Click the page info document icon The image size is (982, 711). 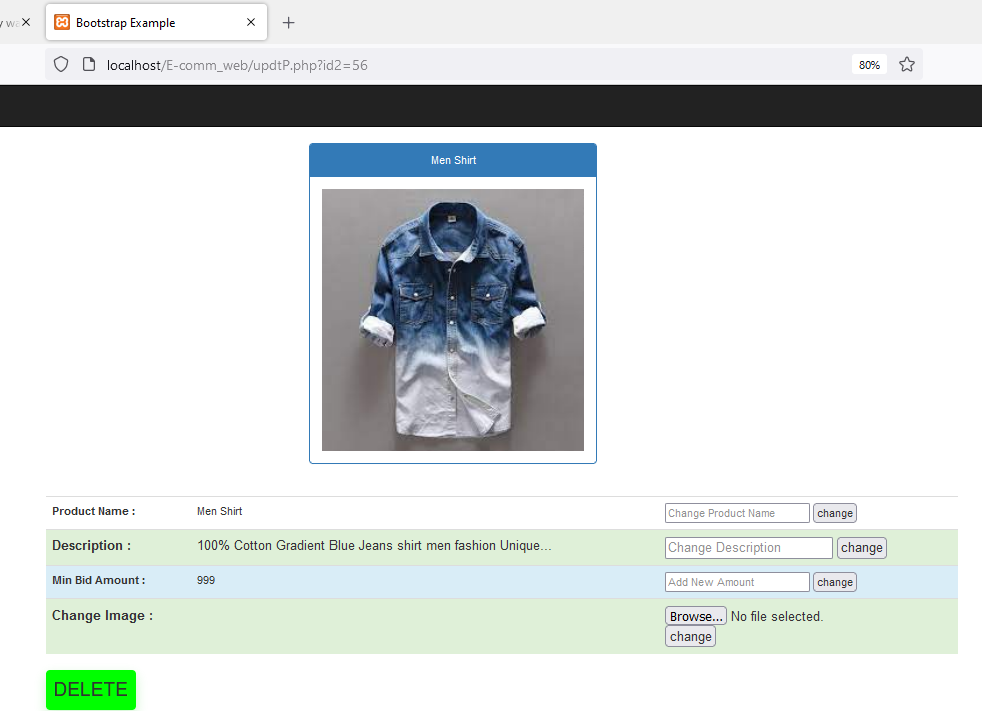click(x=89, y=65)
